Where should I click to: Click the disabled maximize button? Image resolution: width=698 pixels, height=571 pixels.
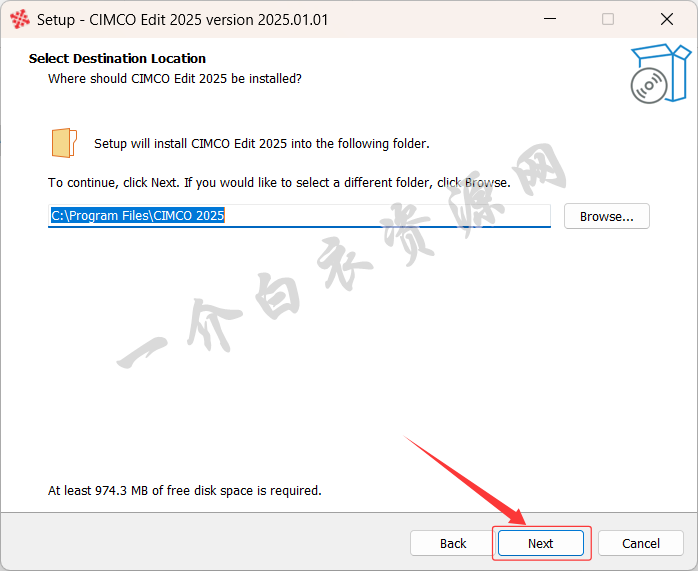point(608,19)
